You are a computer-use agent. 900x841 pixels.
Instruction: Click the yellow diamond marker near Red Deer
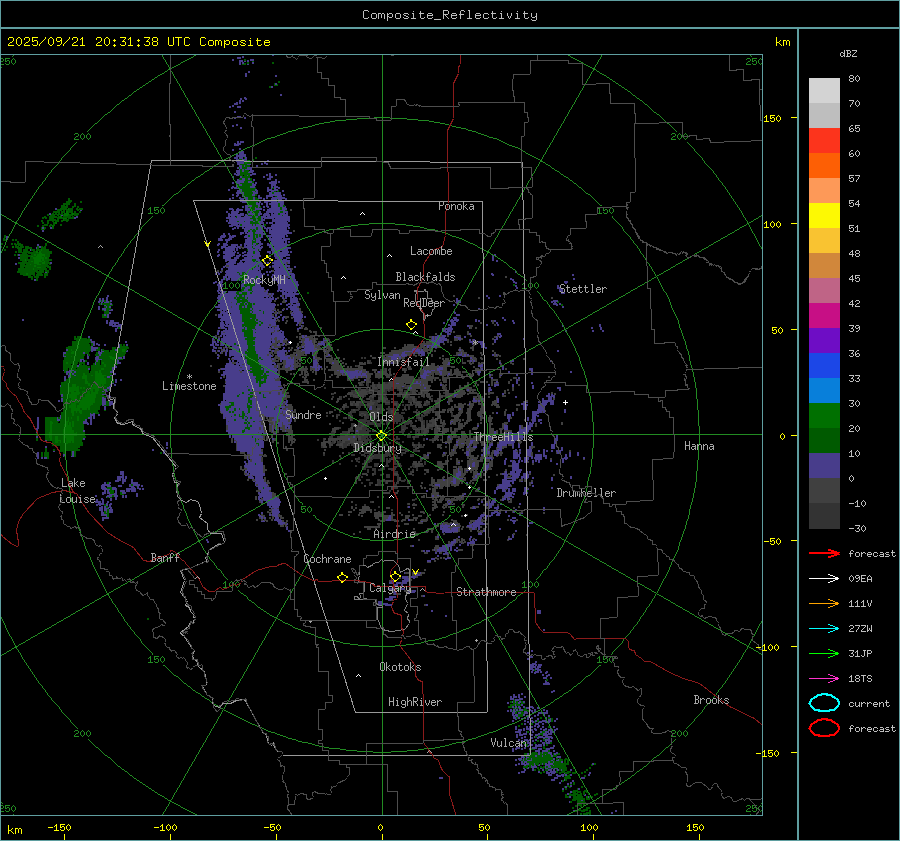pyautogui.click(x=411, y=325)
